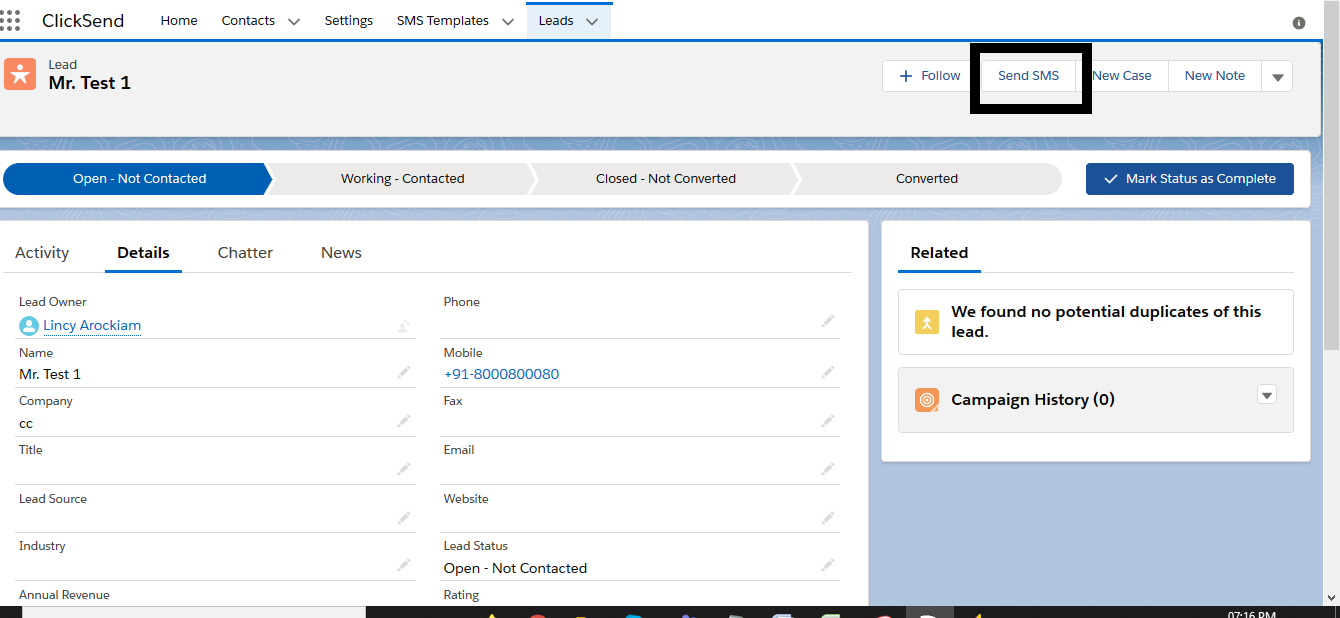Click the Campaign History icon
This screenshot has width=1340, height=618.
[927, 400]
